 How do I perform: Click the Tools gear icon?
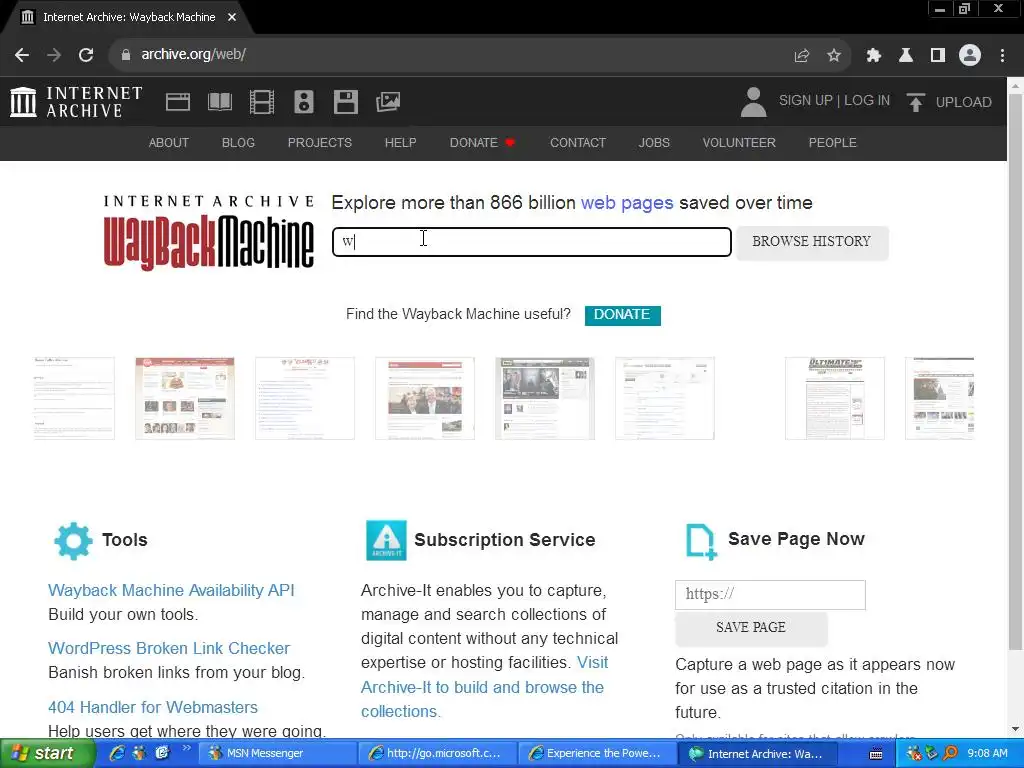(x=73, y=541)
